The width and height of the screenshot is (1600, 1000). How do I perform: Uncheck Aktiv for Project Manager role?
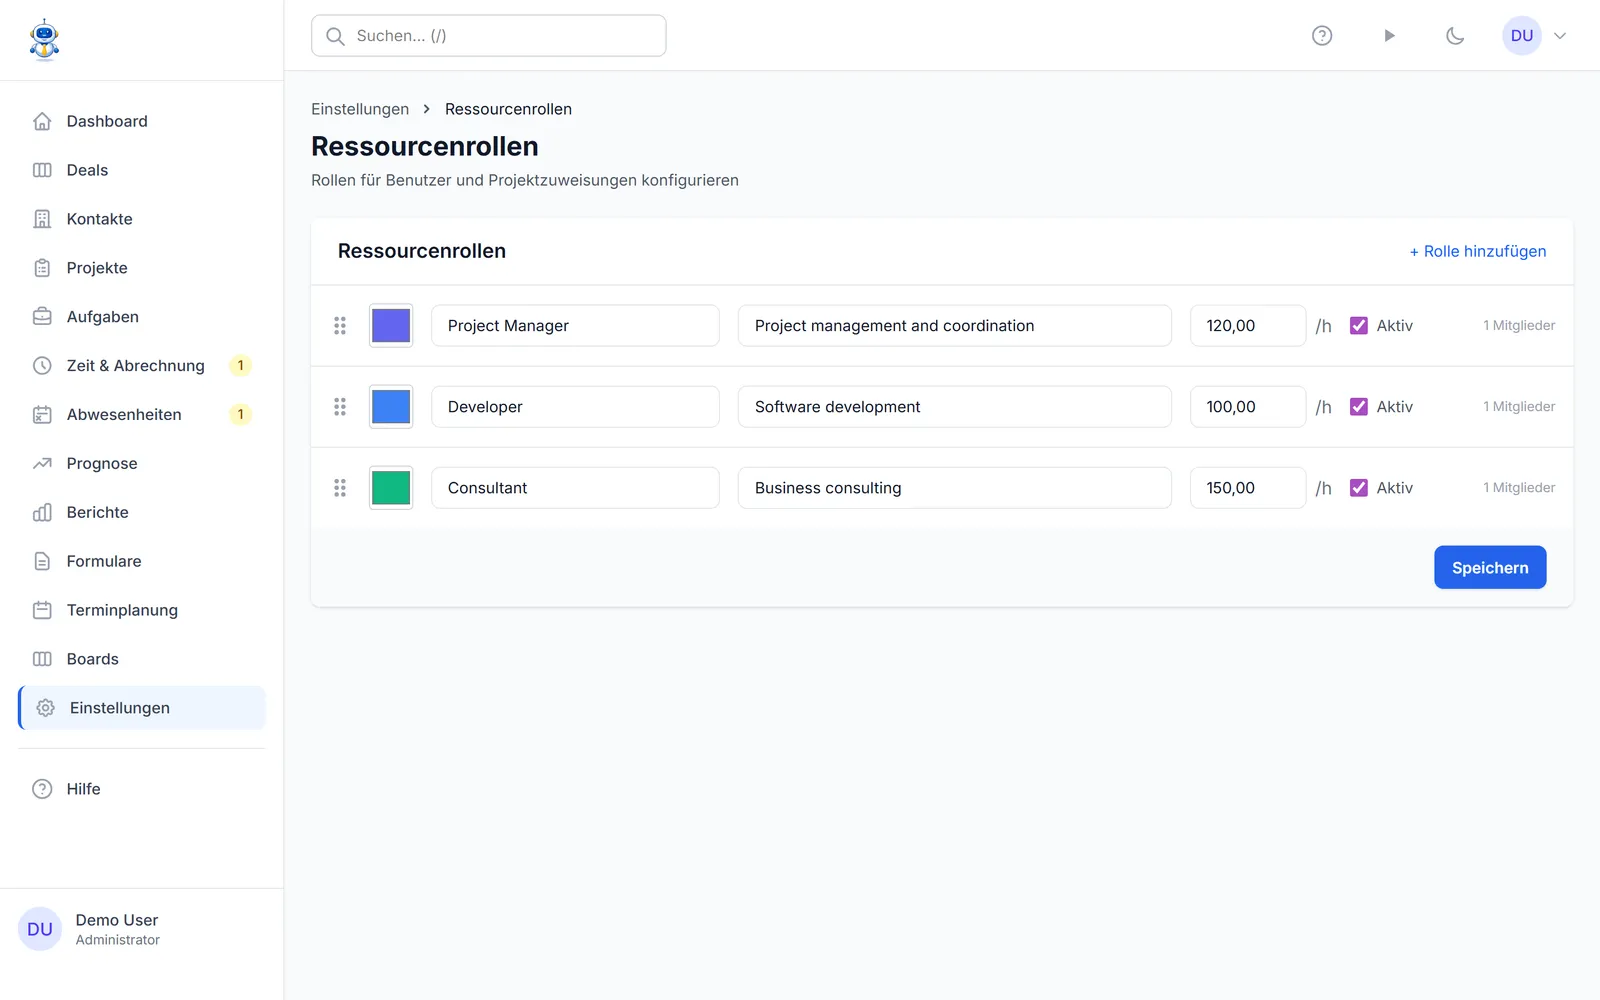point(1359,326)
